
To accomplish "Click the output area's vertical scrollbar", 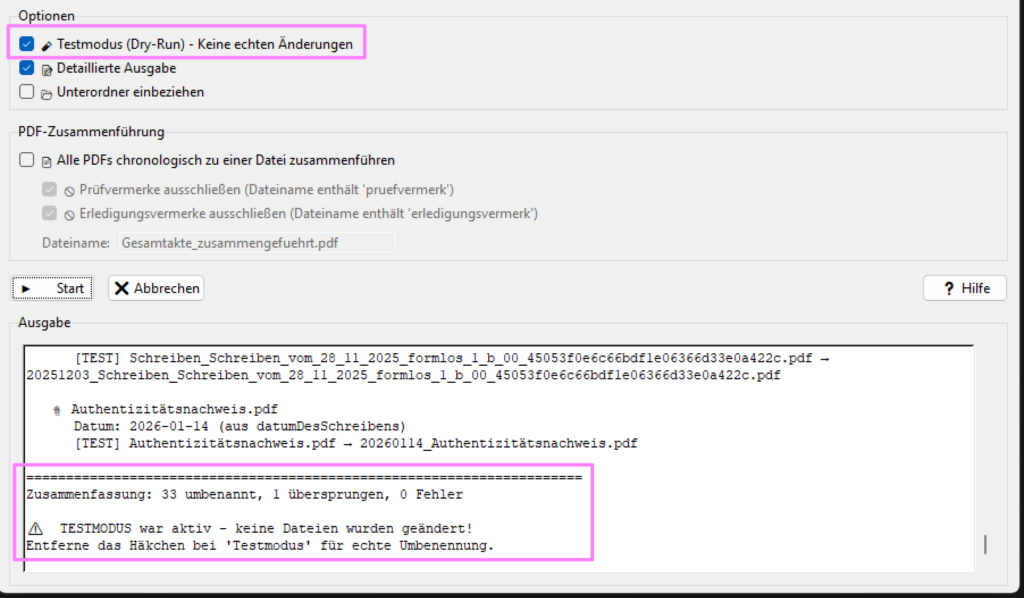I will point(984,543).
